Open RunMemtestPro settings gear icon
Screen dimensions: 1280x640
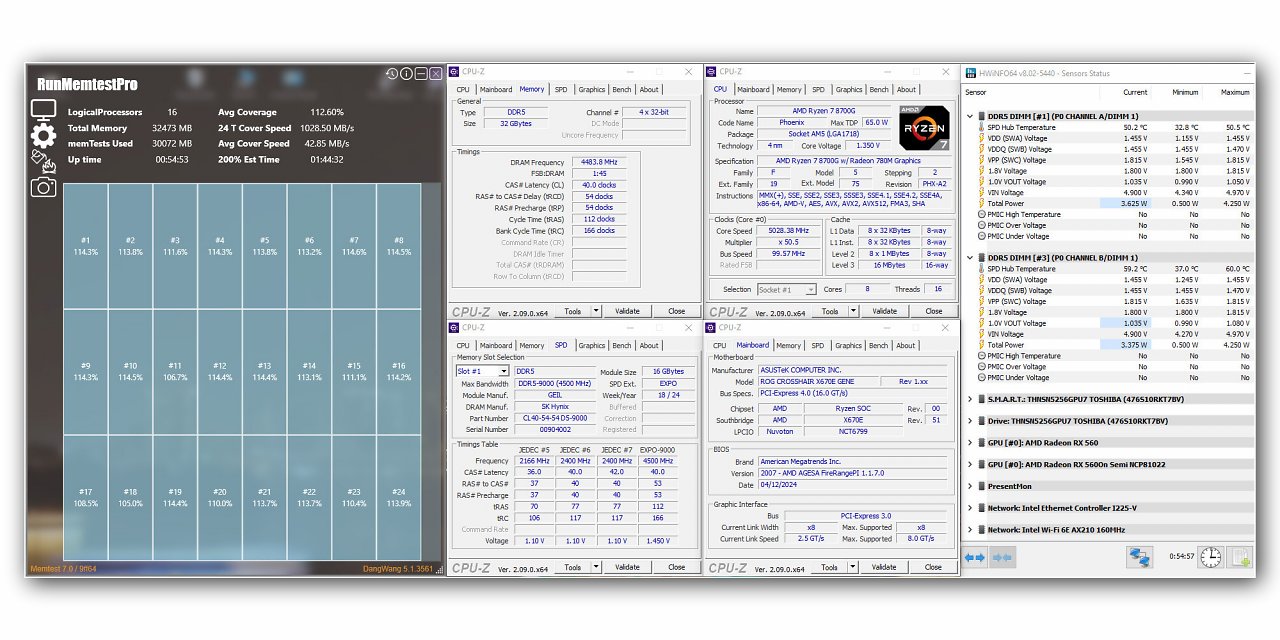tap(43, 136)
